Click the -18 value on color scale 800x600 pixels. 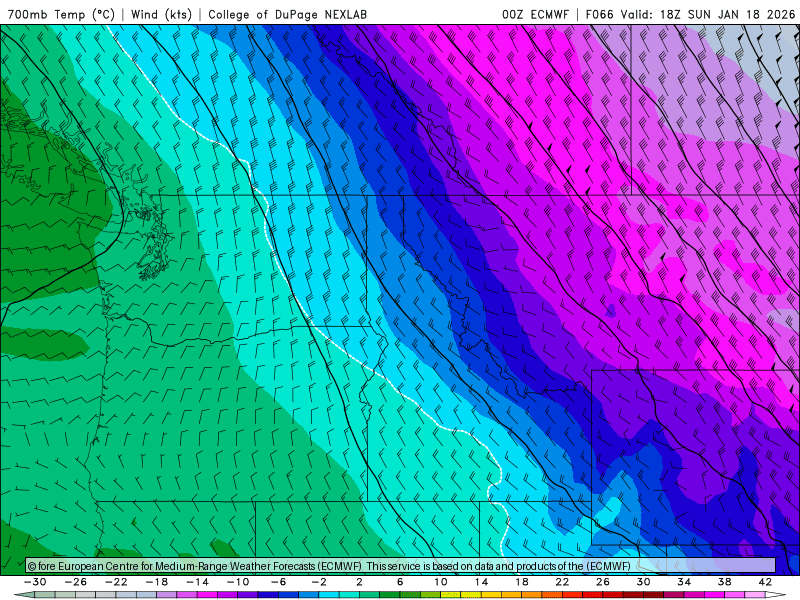click(157, 582)
